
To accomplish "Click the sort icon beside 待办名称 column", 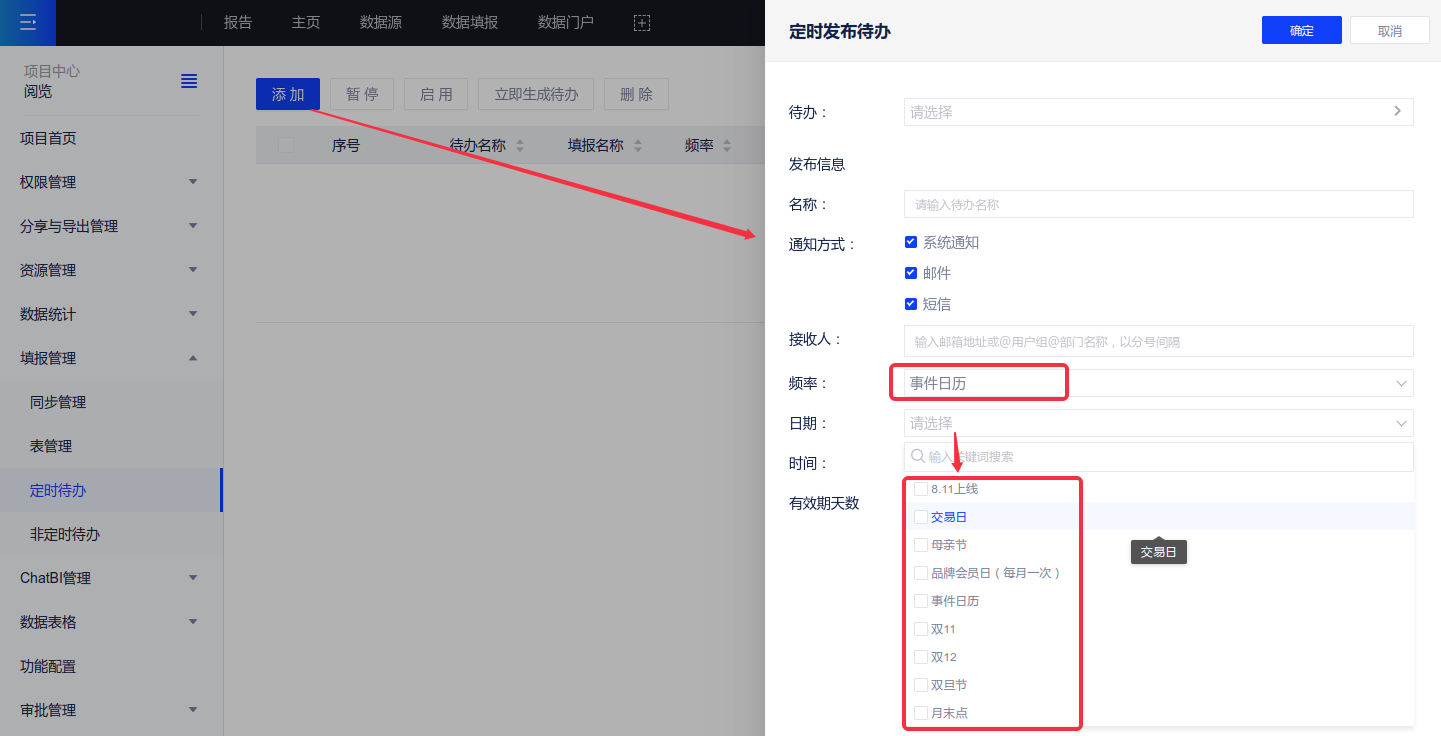I will (519, 146).
